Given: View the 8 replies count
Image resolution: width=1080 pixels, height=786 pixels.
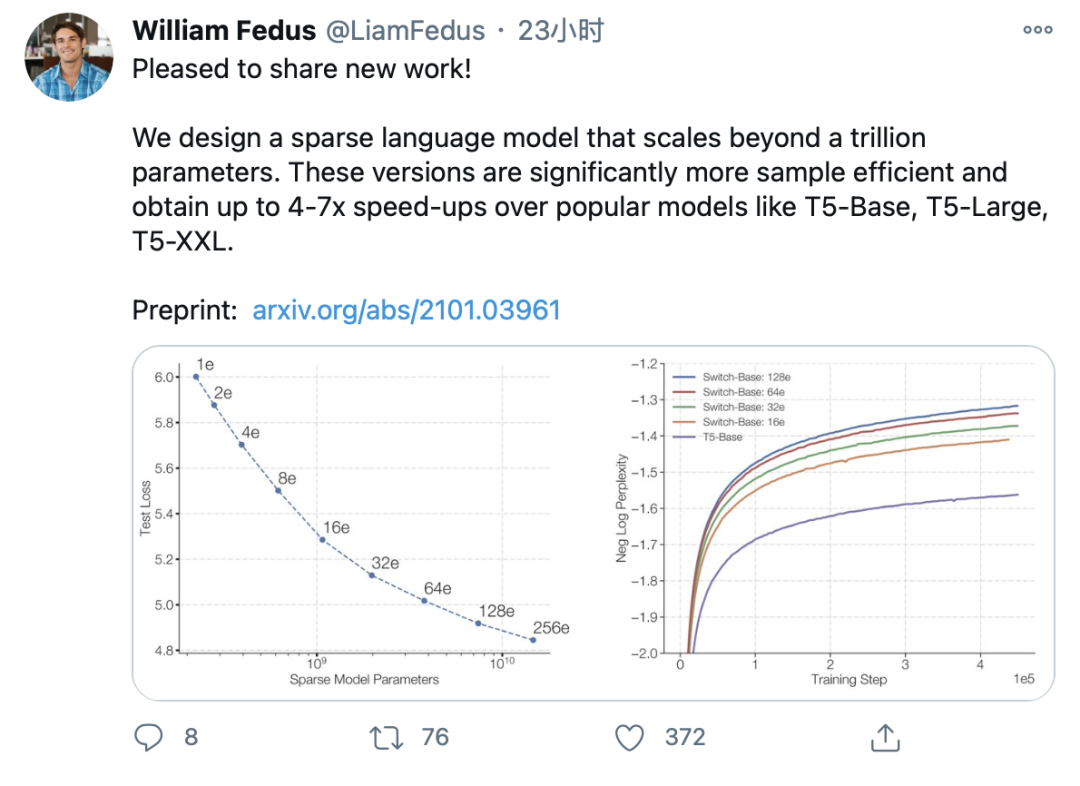Looking at the screenshot, I should [191, 737].
